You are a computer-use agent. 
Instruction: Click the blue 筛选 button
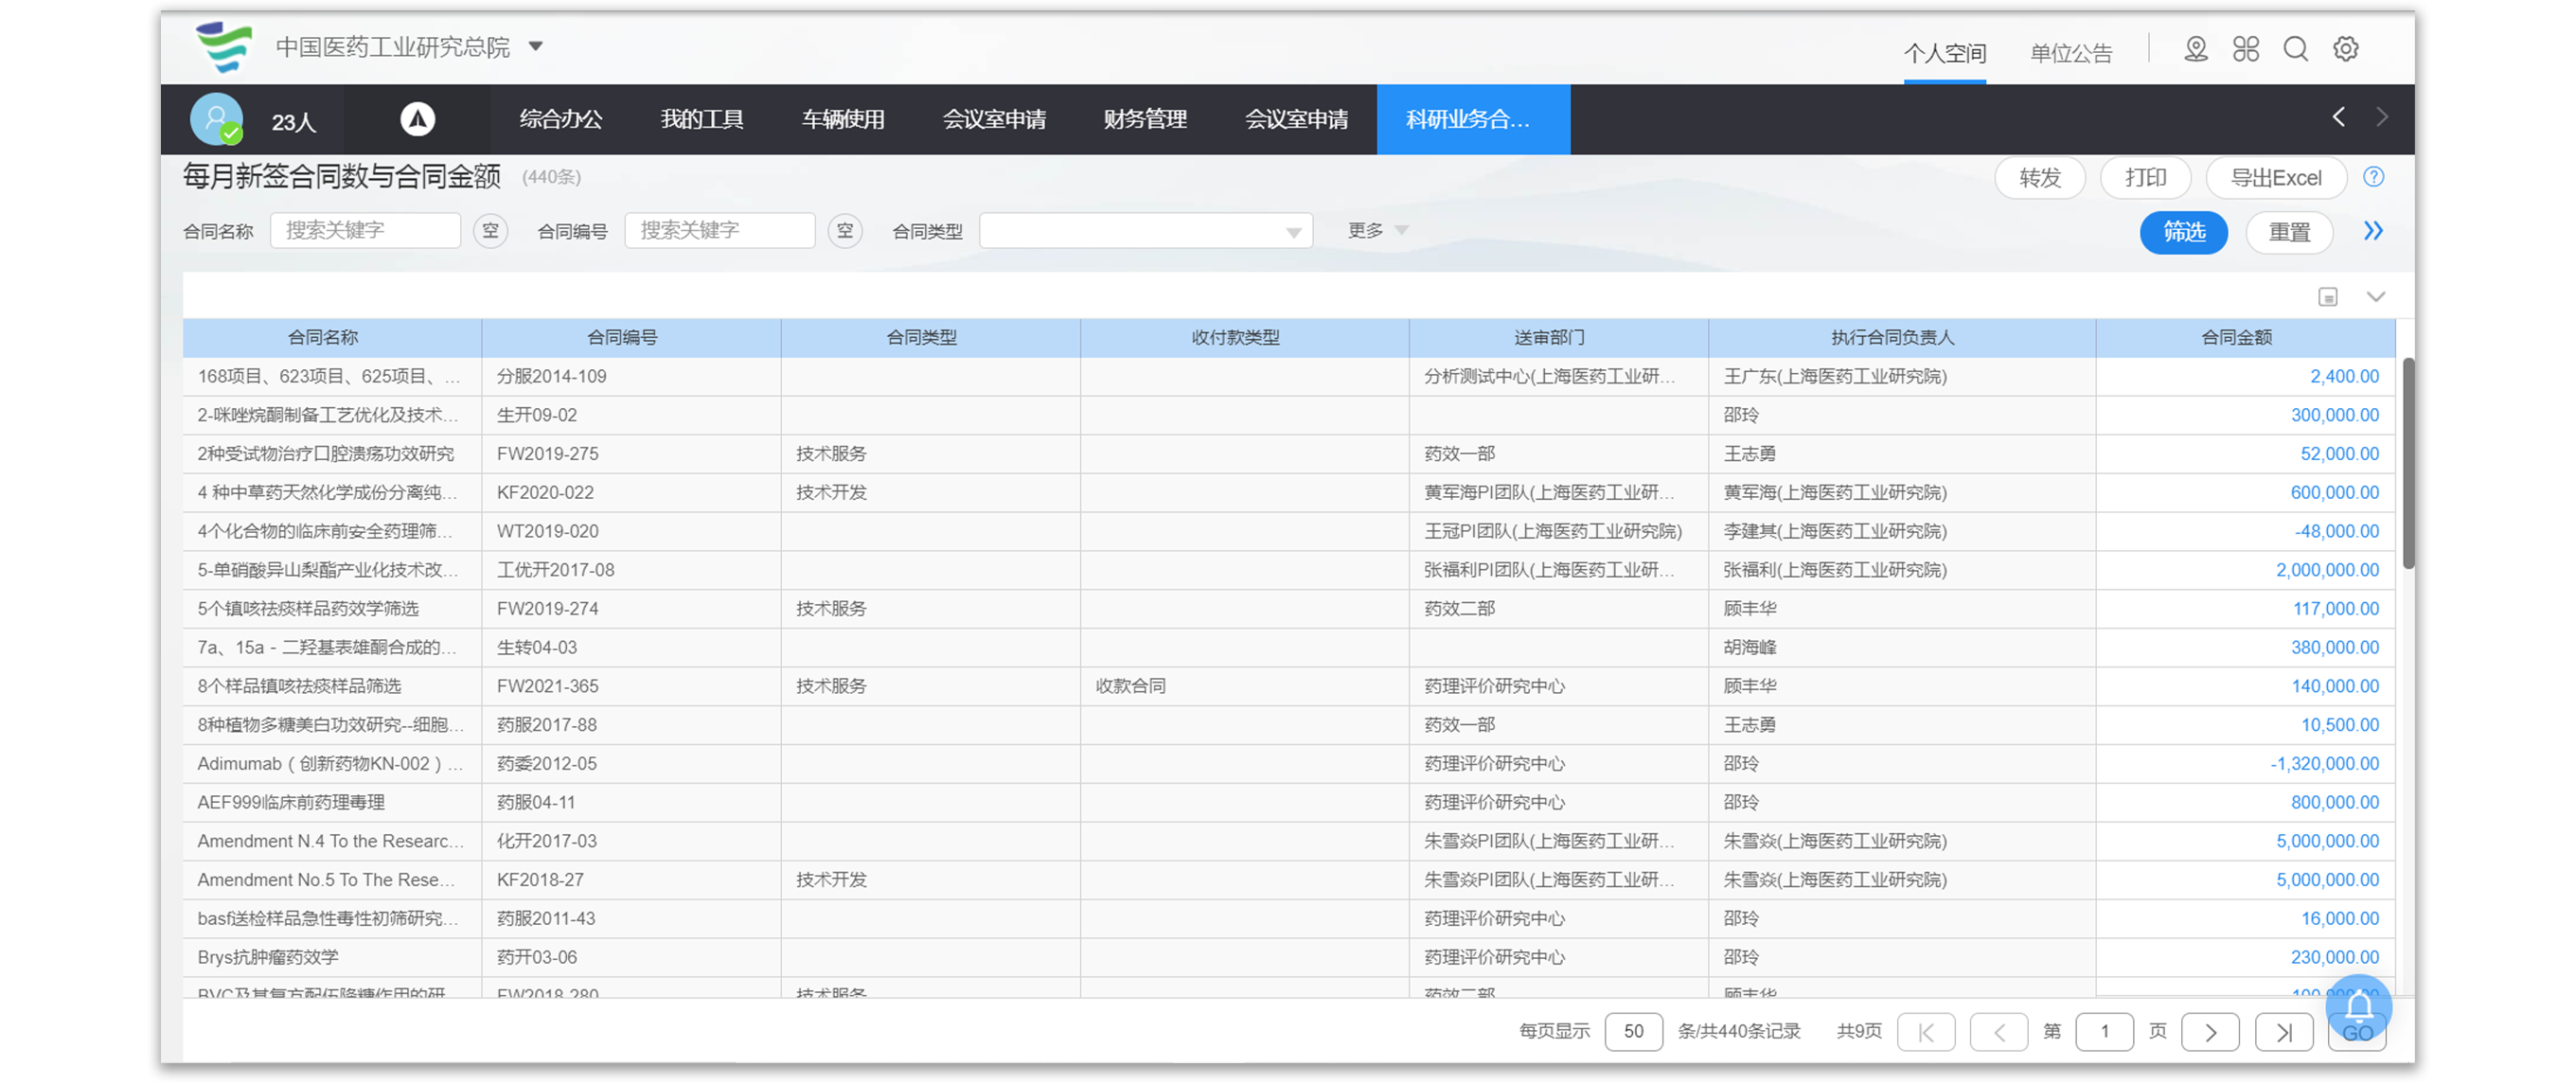(2184, 232)
